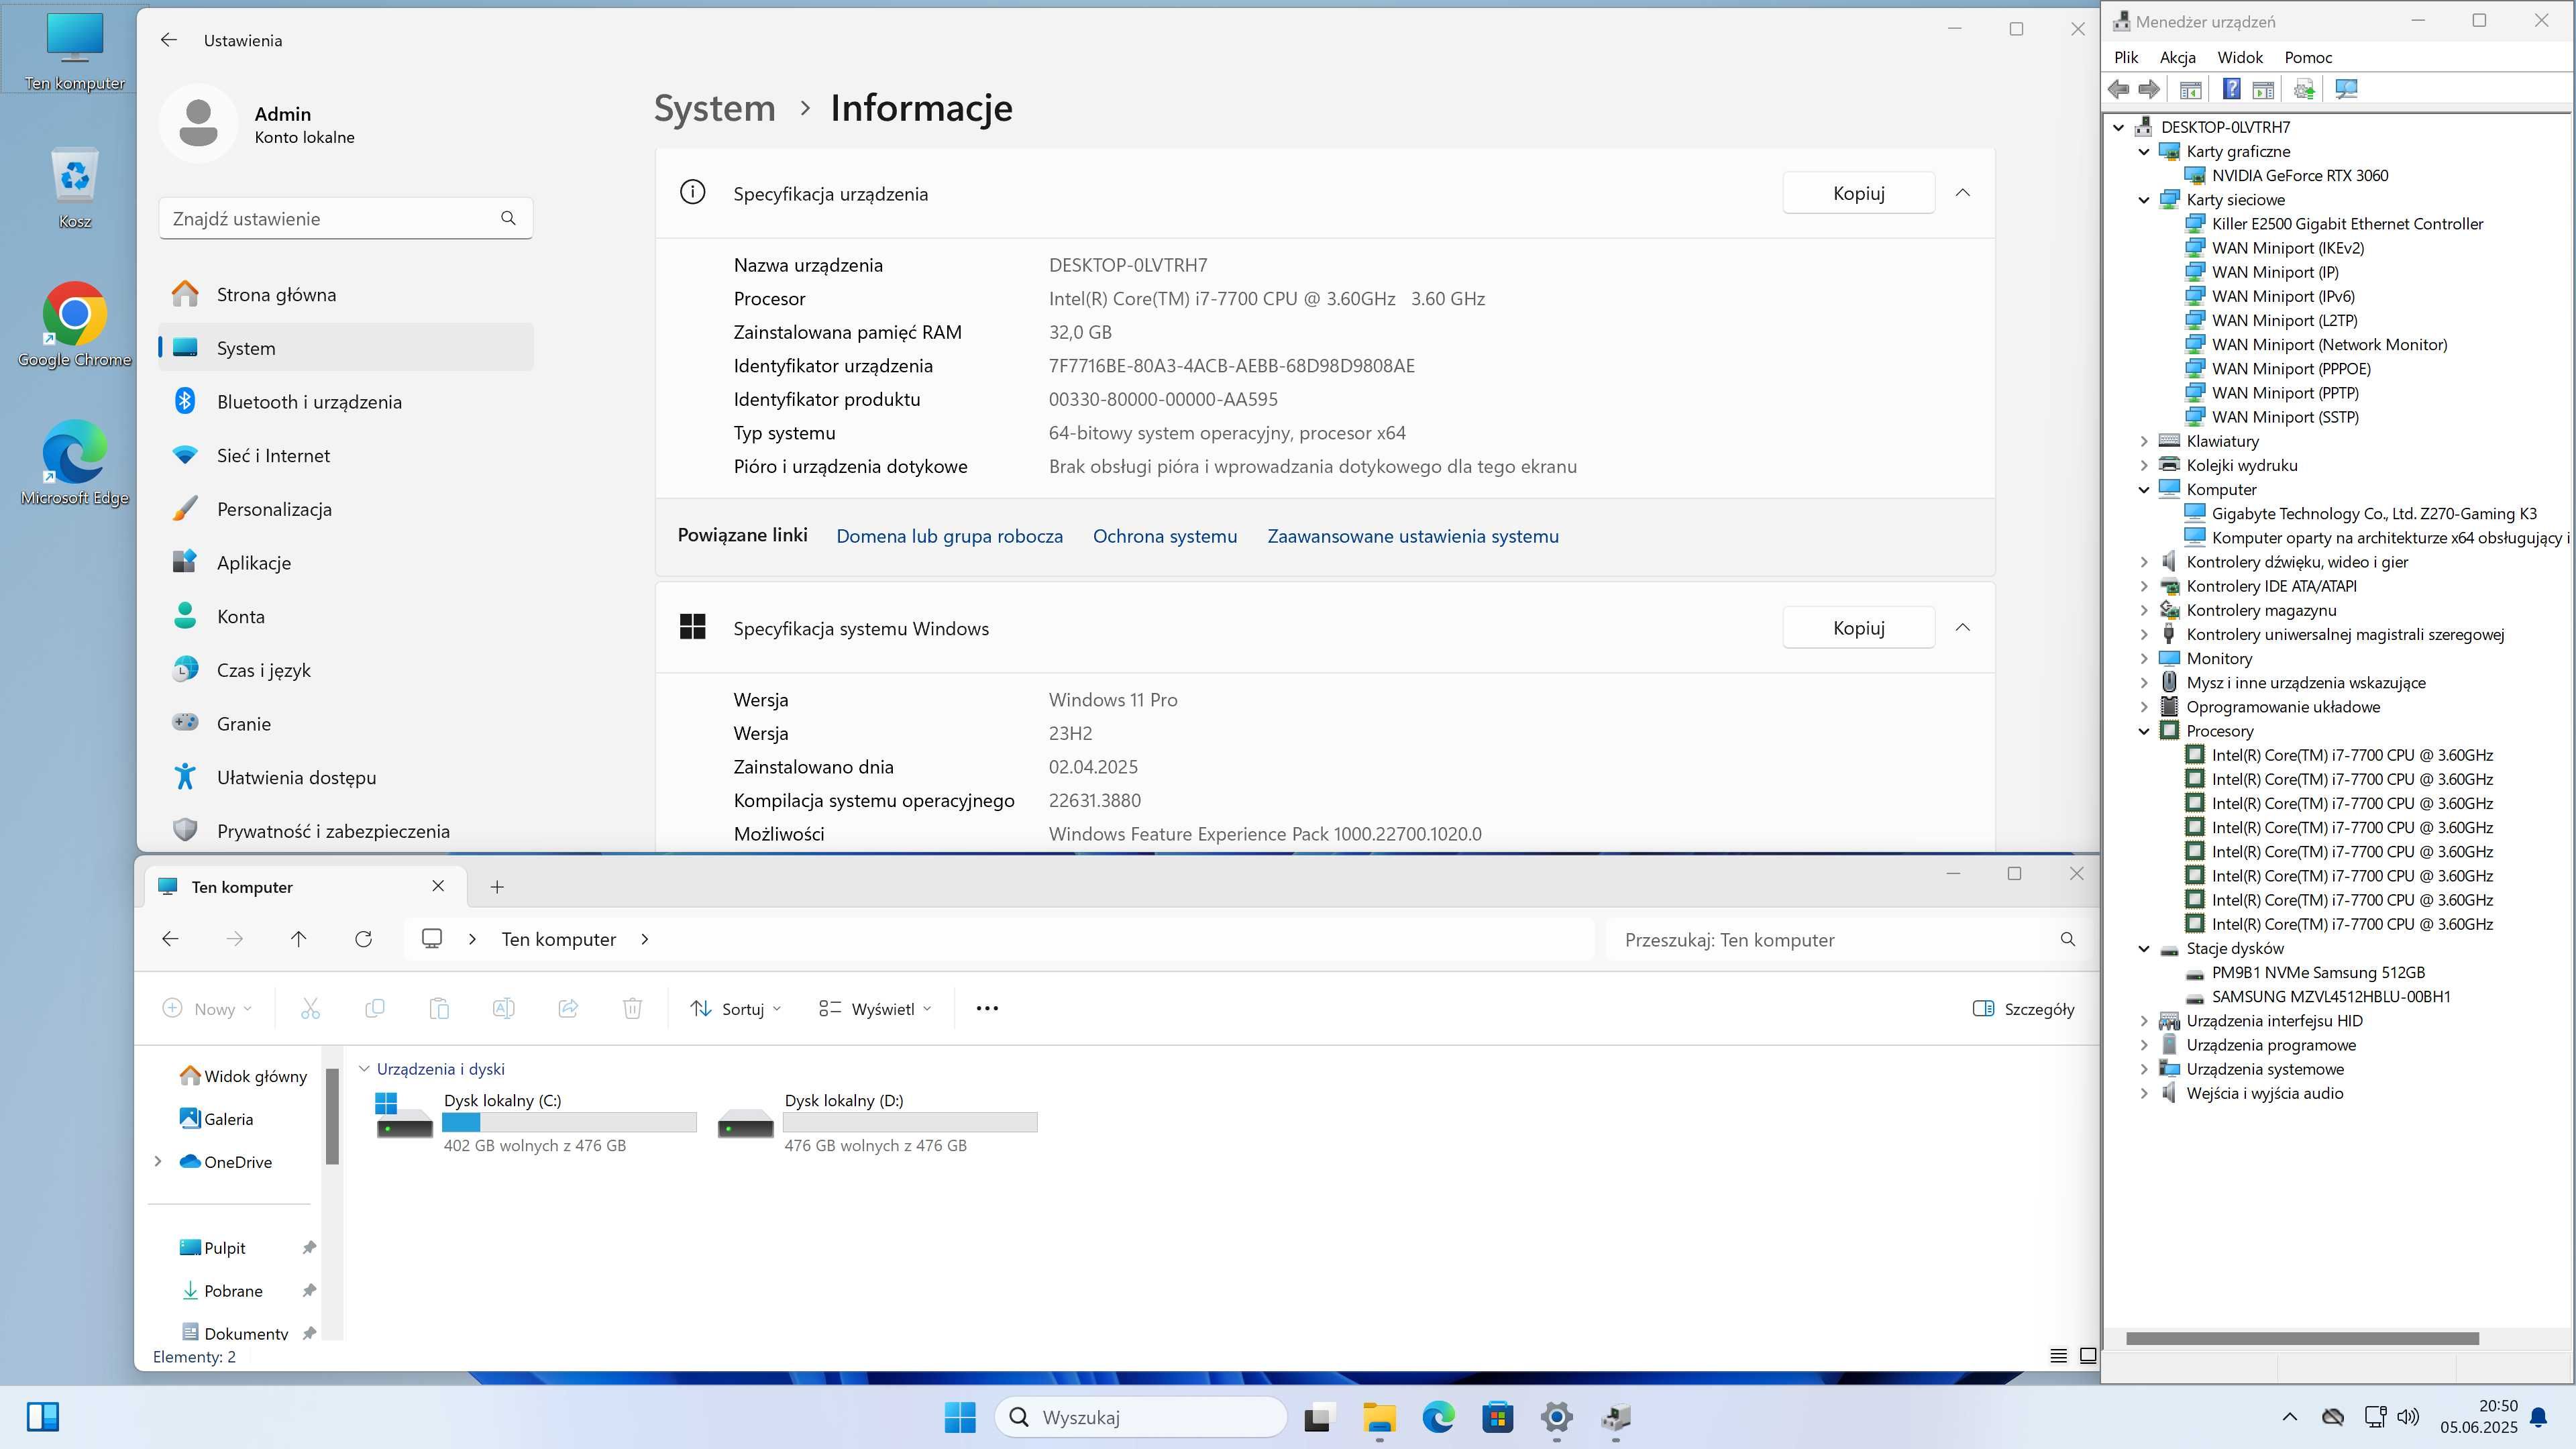Viewport: 2576px width, 1449px height.
Task: Open Bluetooth i urządzenia settings page
Action: point(346,402)
